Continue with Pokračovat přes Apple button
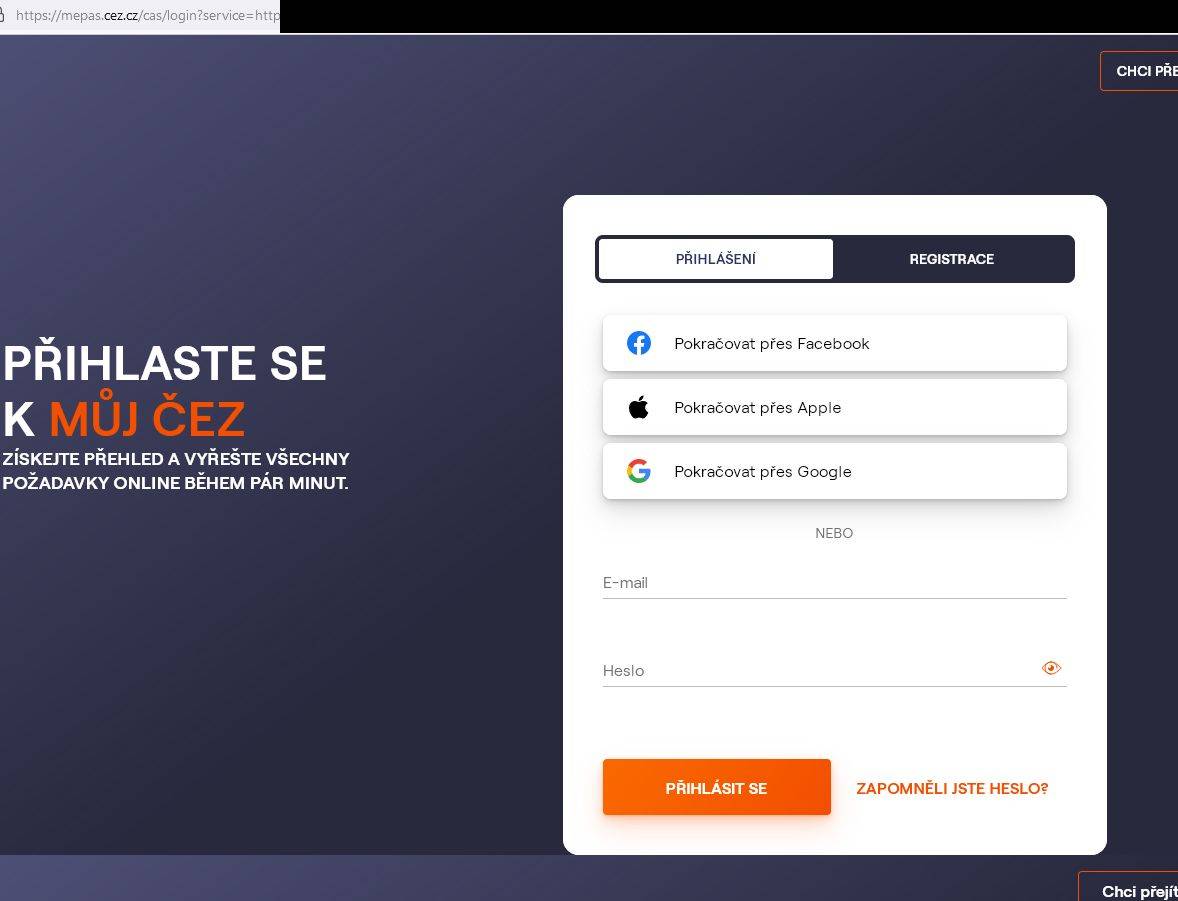Viewport: 1178px width, 901px height. tap(835, 407)
